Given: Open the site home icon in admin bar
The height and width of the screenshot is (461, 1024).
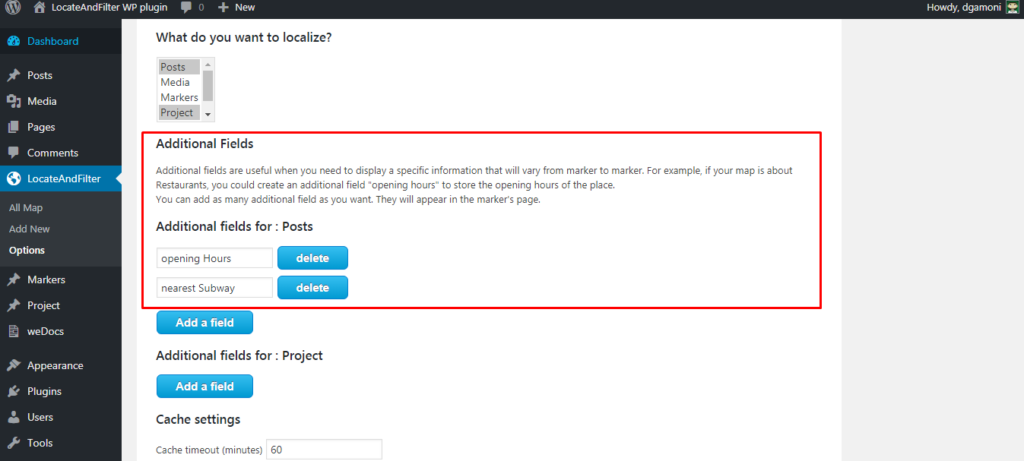Looking at the screenshot, I should tap(40, 8).
